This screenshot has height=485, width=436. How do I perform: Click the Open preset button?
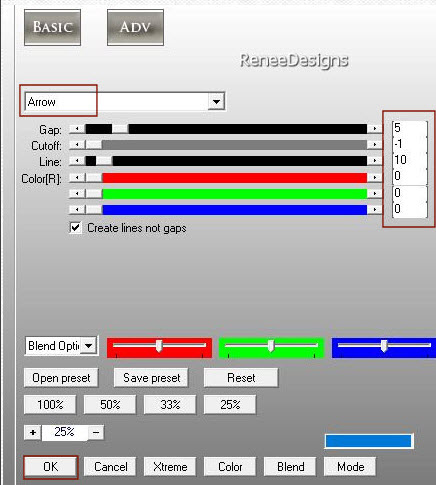[x=61, y=378]
